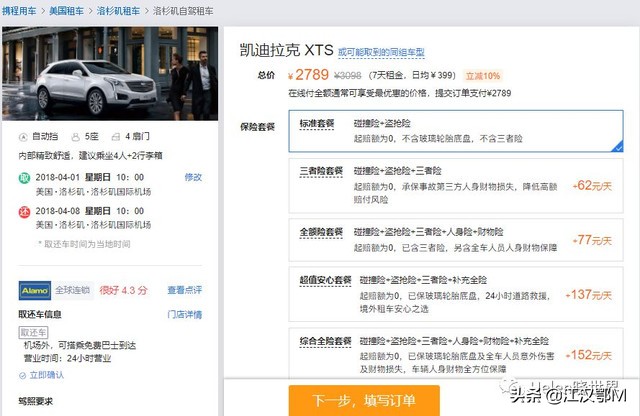Click 修改 to edit rental dates
This screenshot has width=640, height=416.
(193, 177)
